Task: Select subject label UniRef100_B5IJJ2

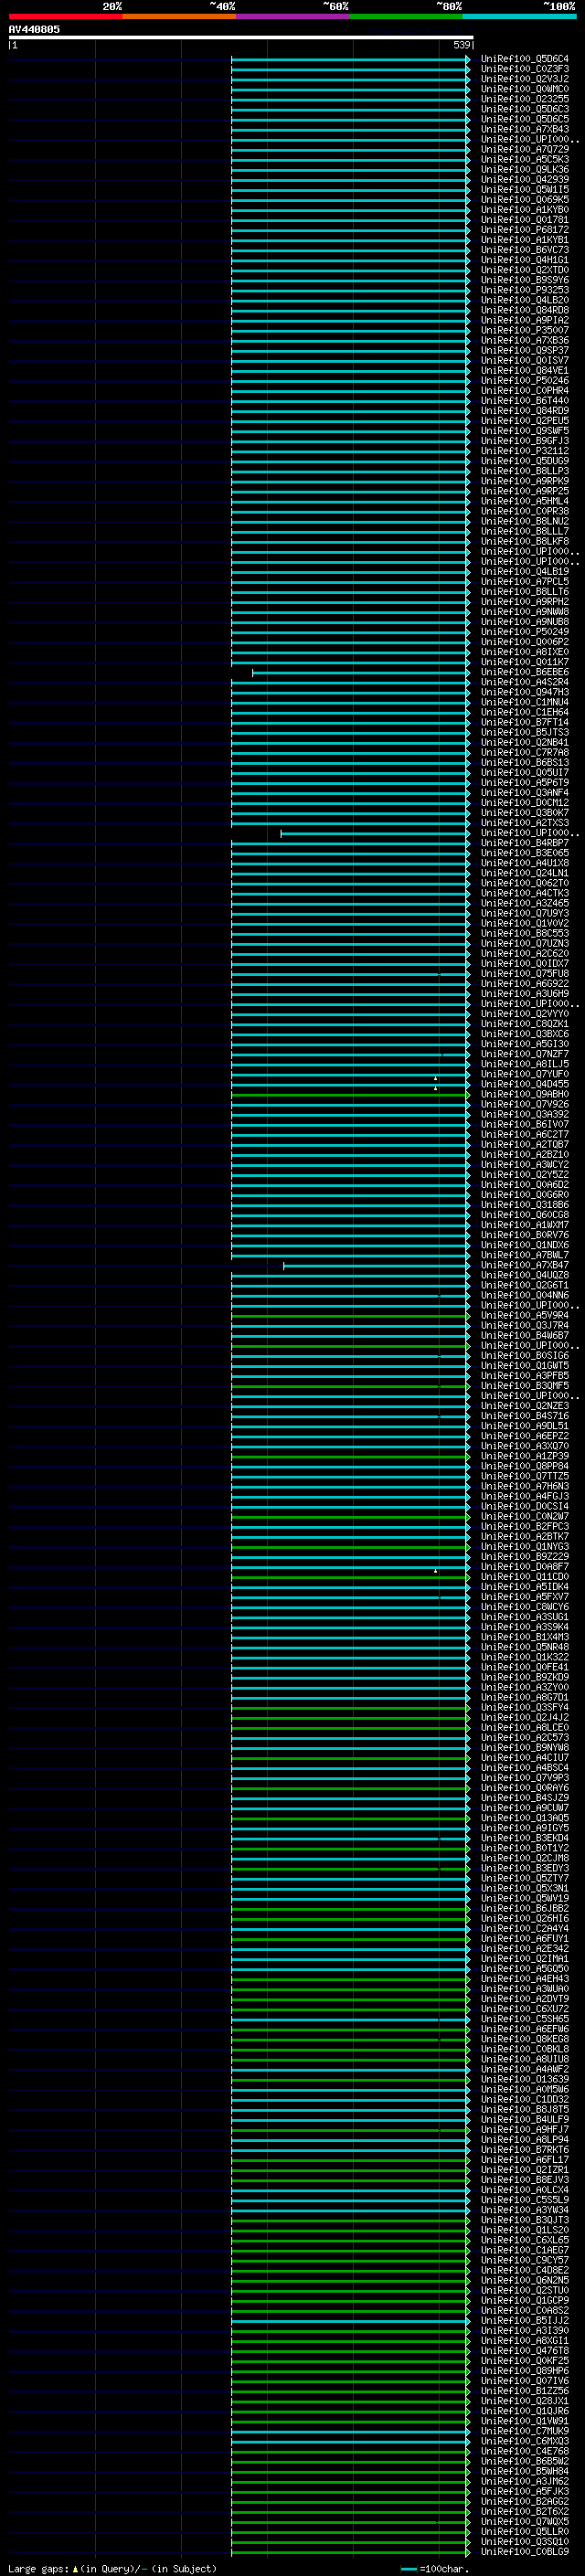Action: coord(524,2320)
